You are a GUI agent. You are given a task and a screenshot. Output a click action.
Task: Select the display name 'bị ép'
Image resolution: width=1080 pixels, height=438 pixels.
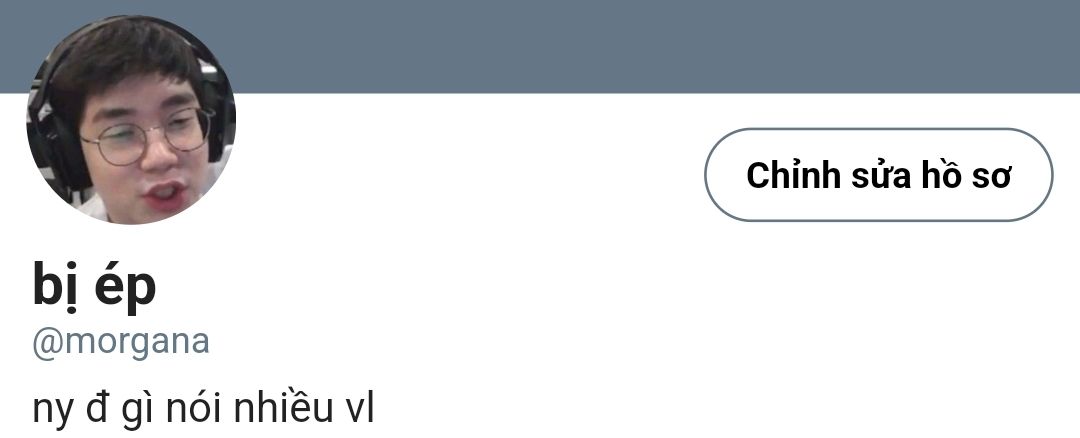[x=94, y=286]
